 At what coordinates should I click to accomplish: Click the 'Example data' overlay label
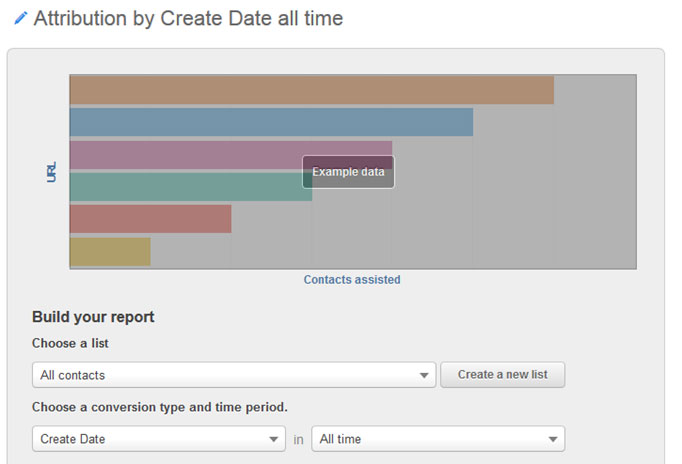tap(348, 172)
